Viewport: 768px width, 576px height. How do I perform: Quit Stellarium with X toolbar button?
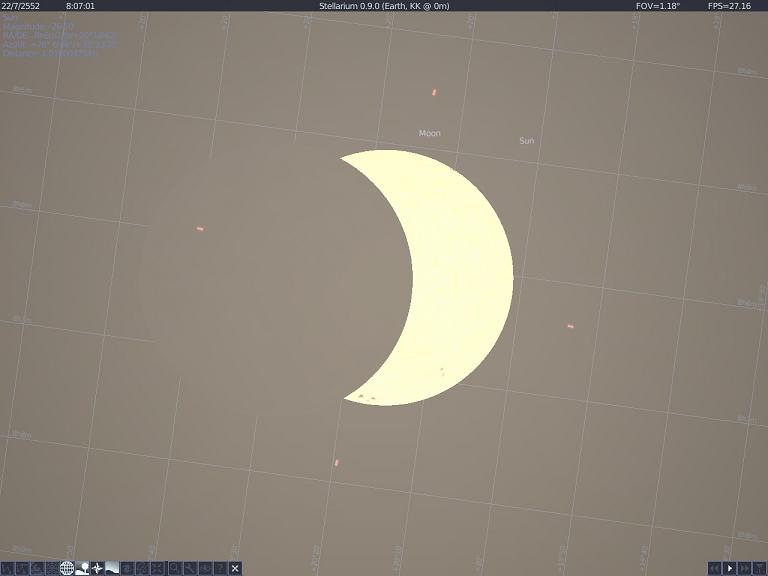pyautogui.click(x=235, y=568)
